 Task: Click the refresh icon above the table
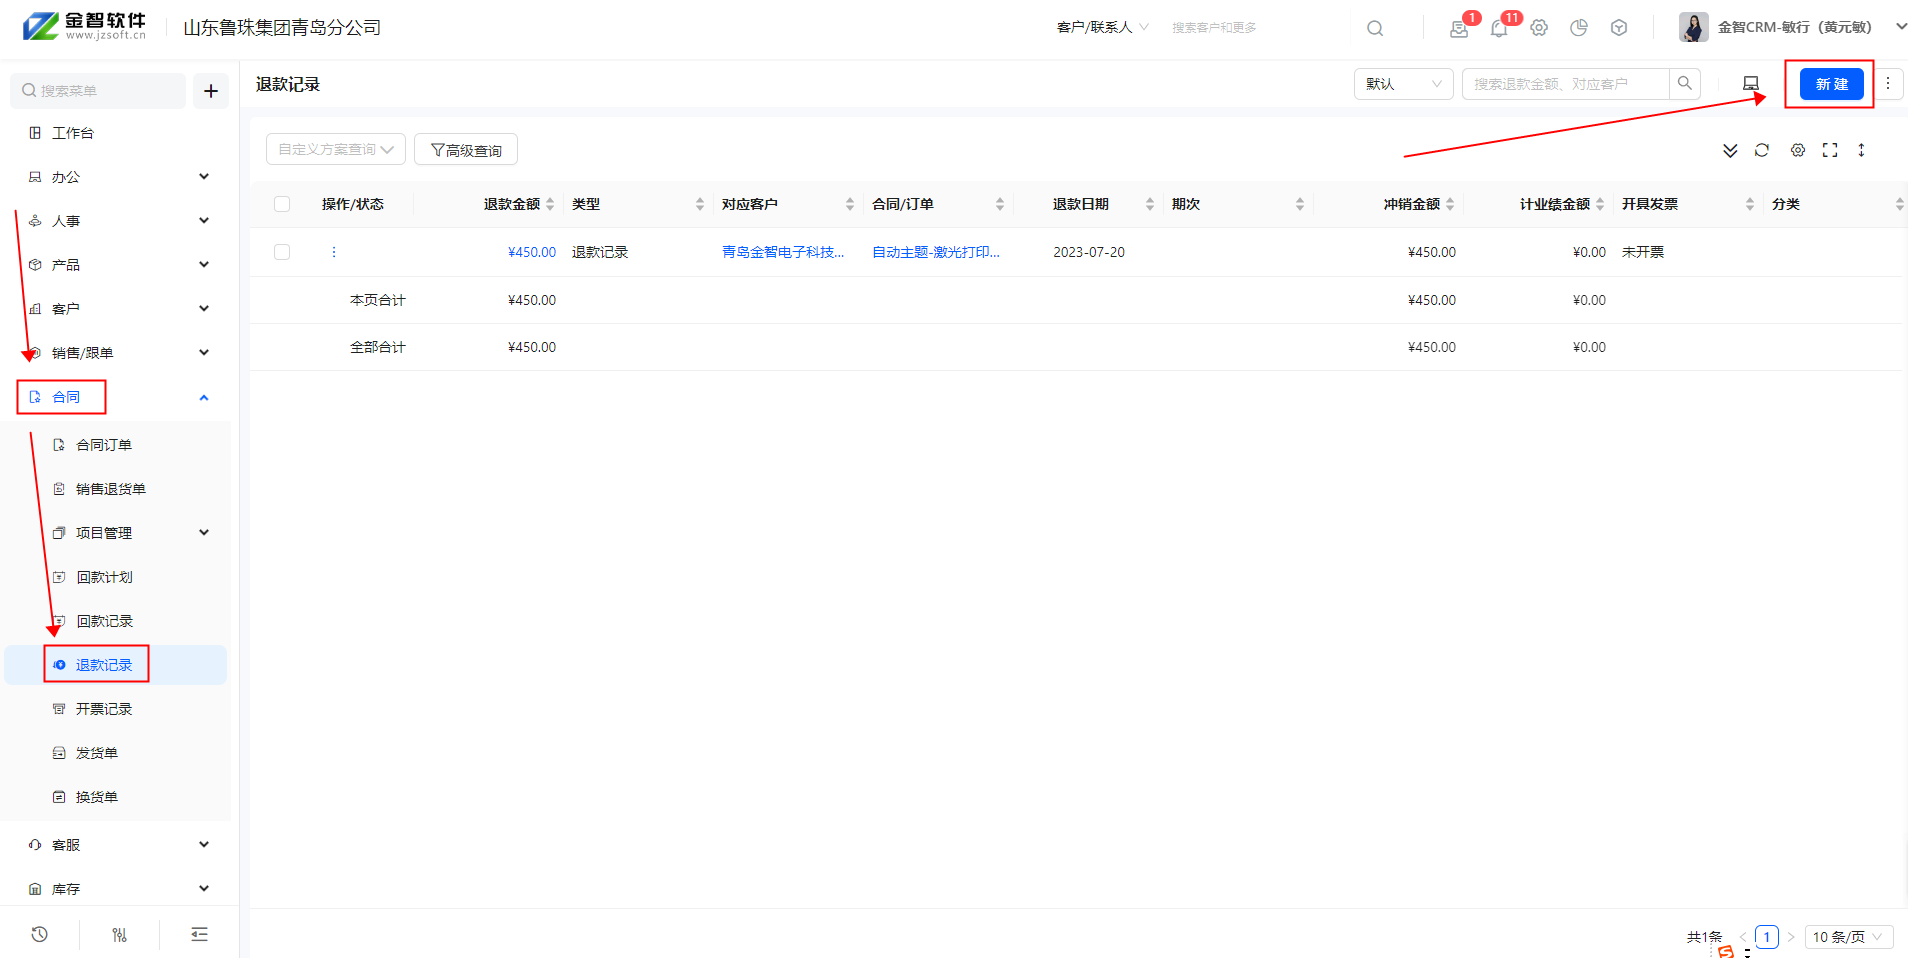click(x=1762, y=150)
